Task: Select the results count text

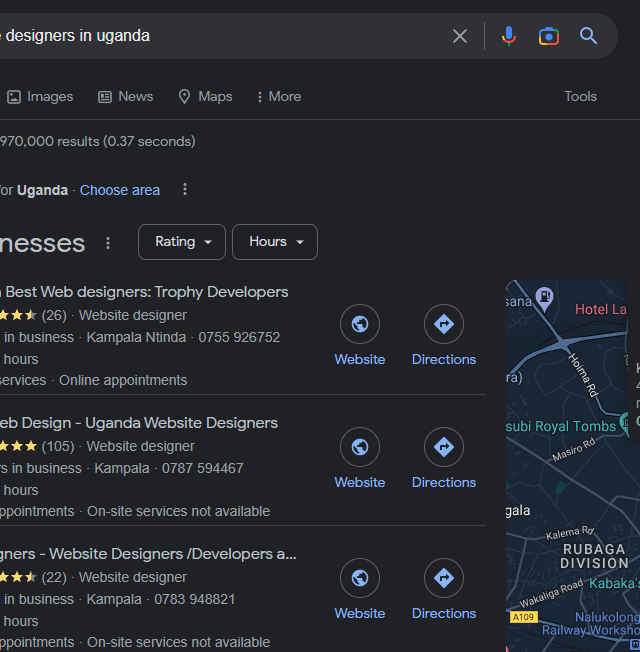Action: 98,141
